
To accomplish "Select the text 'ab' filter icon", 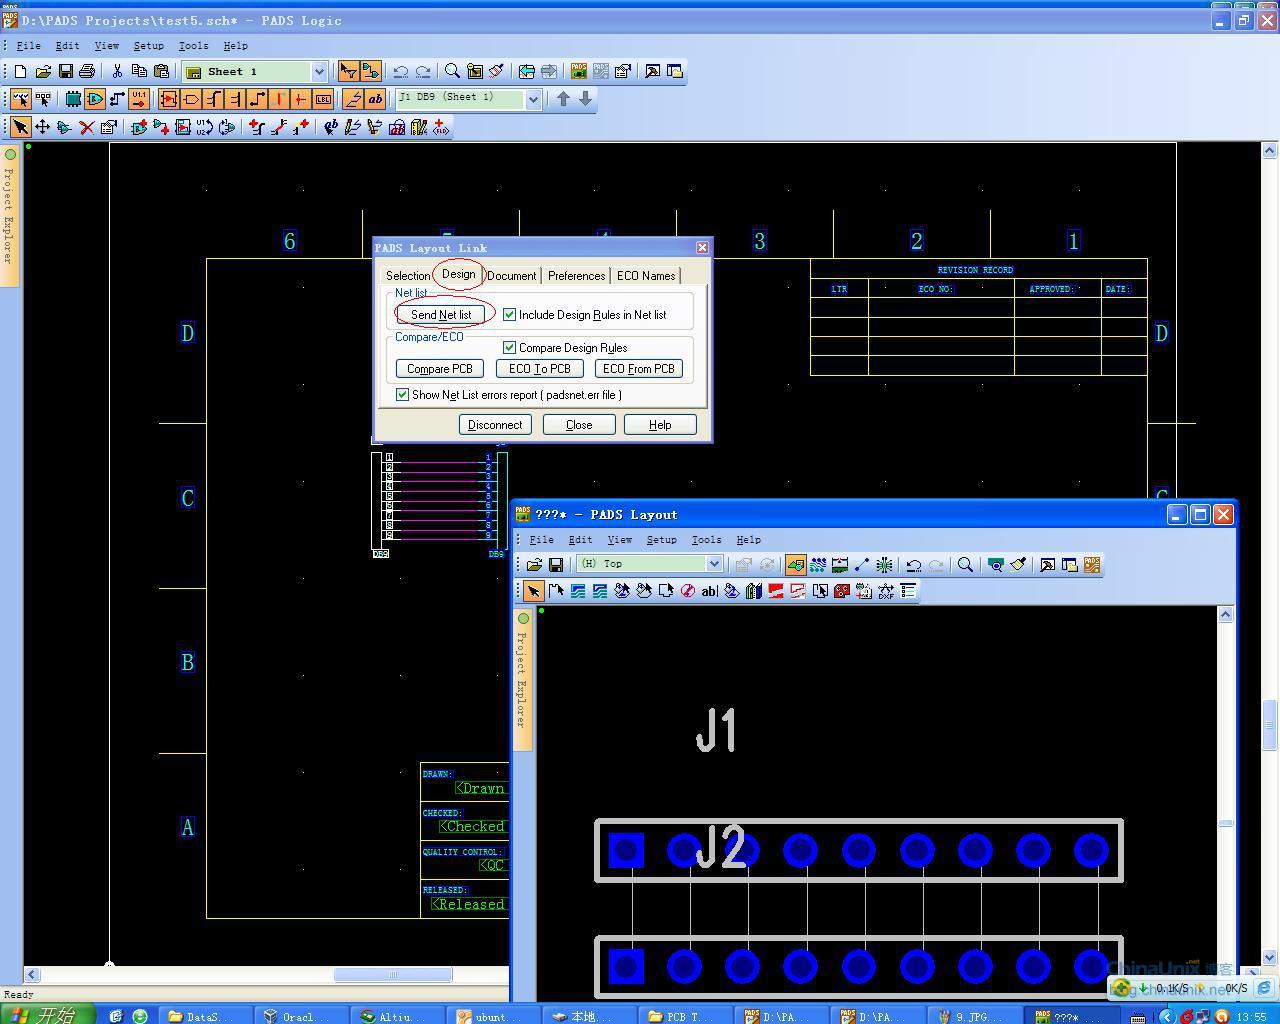I will tap(375, 99).
